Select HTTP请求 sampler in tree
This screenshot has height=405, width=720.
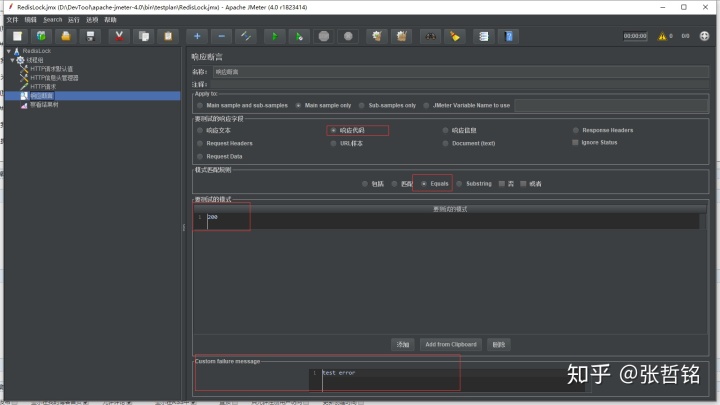tap(43, 87)
